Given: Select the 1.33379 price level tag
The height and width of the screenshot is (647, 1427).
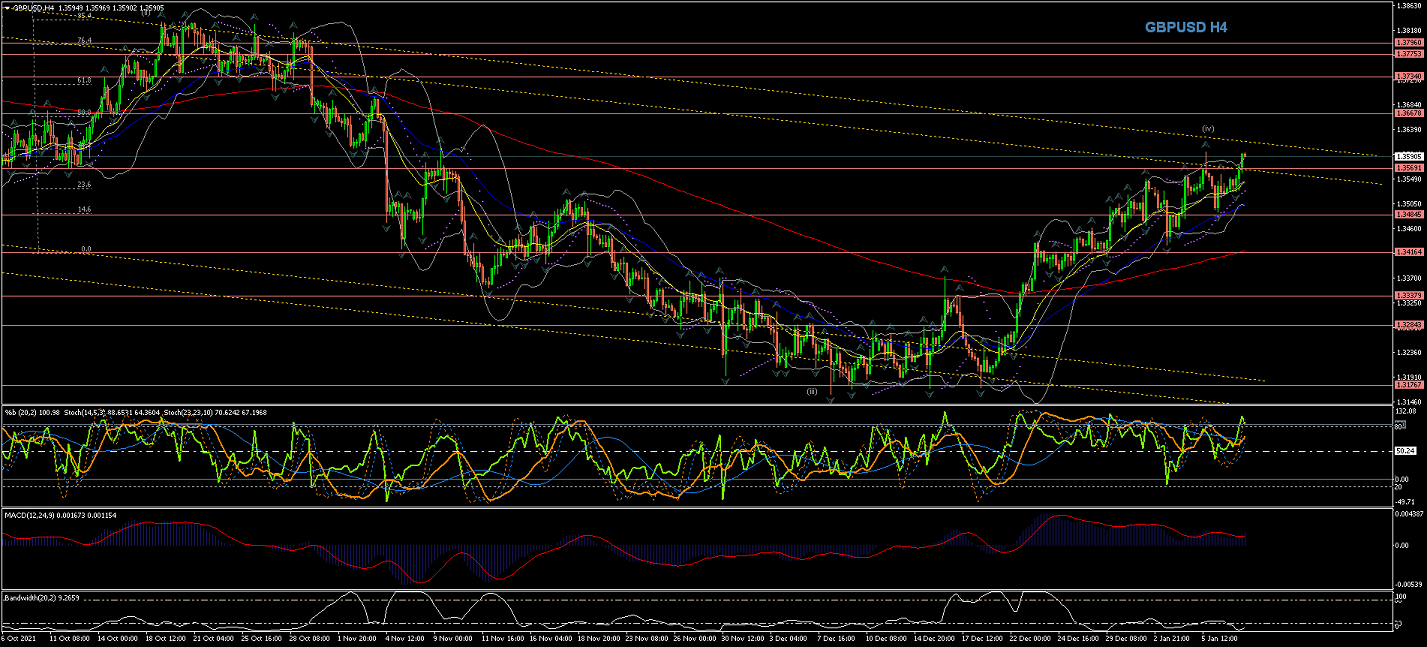Looking at the screenshot, I should (1408, 295).
